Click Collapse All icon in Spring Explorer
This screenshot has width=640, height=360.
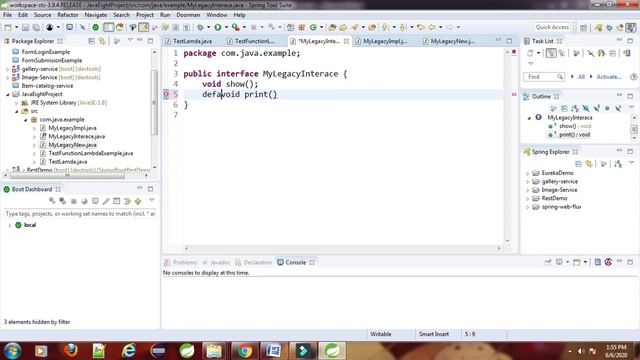pyautogui.click(x=578, y=164)
